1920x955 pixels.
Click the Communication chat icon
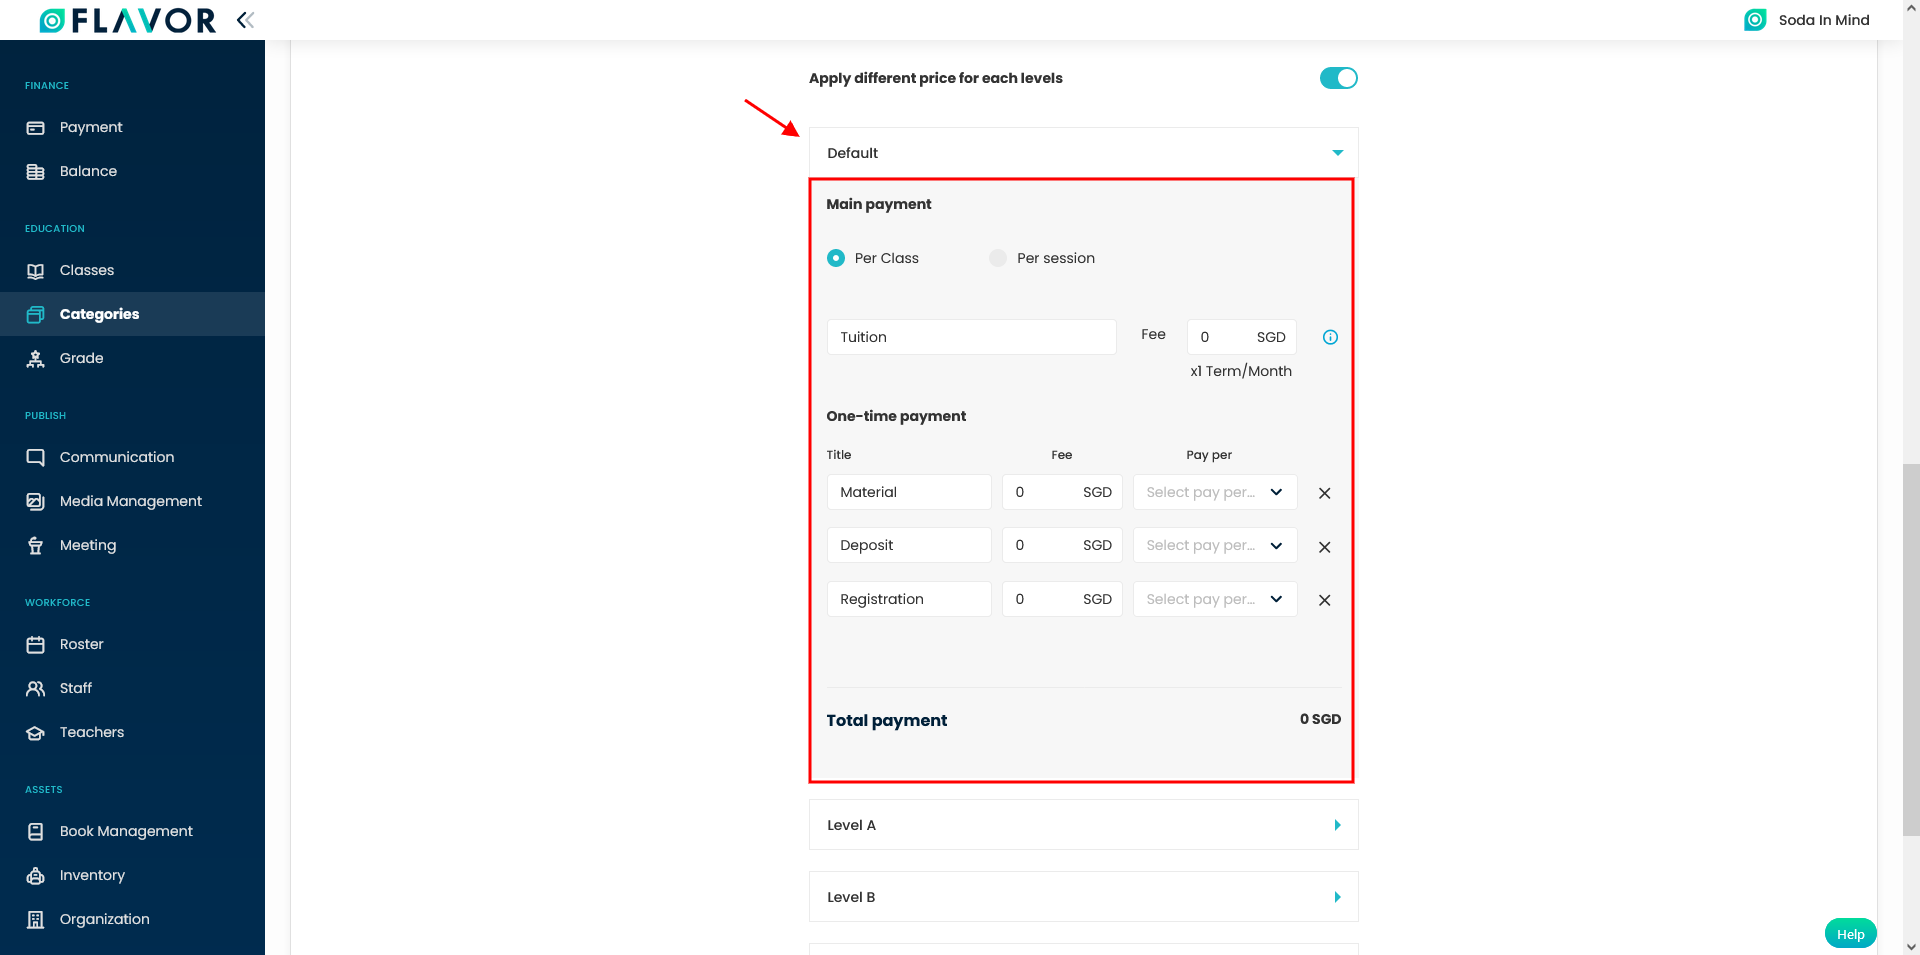[x=36, y=458]
